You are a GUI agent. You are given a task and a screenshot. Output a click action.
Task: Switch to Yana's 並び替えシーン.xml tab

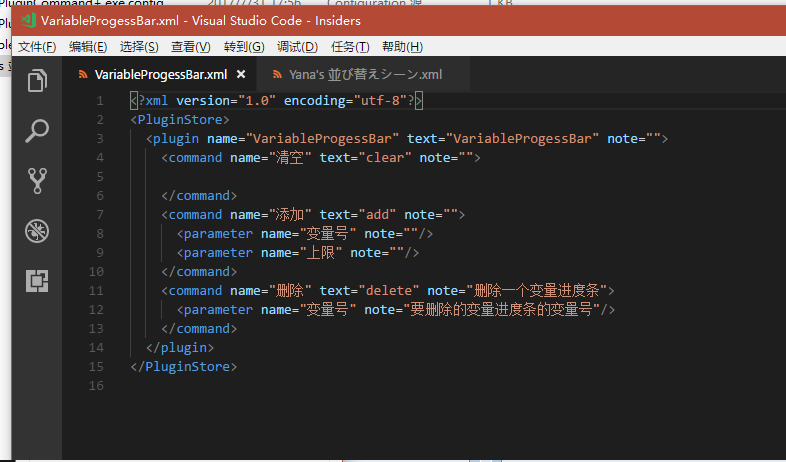click(x=365, y=75)
